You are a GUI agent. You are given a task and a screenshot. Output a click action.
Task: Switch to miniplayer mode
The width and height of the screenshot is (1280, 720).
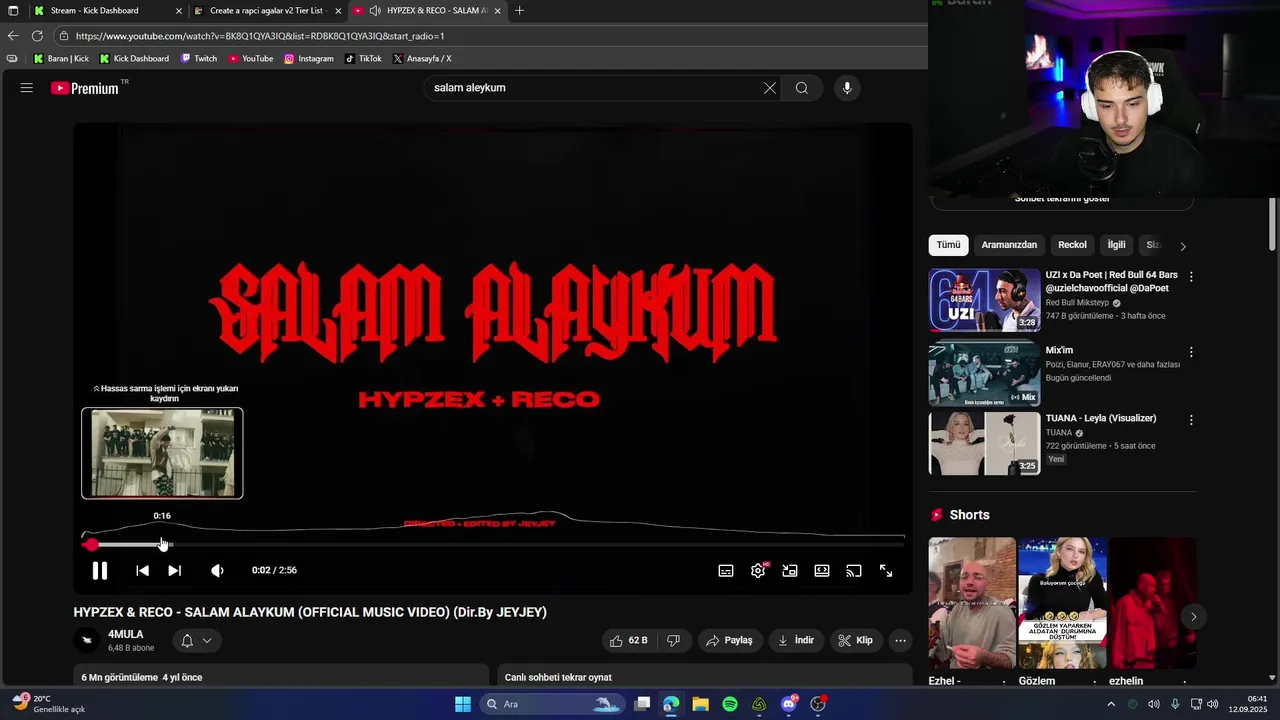790,571
